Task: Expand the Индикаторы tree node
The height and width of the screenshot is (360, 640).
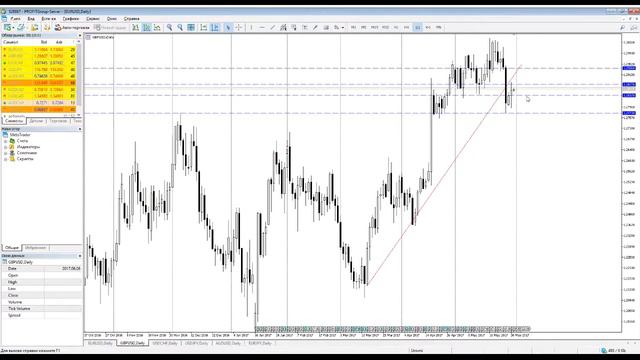Action: coord(6,147)
